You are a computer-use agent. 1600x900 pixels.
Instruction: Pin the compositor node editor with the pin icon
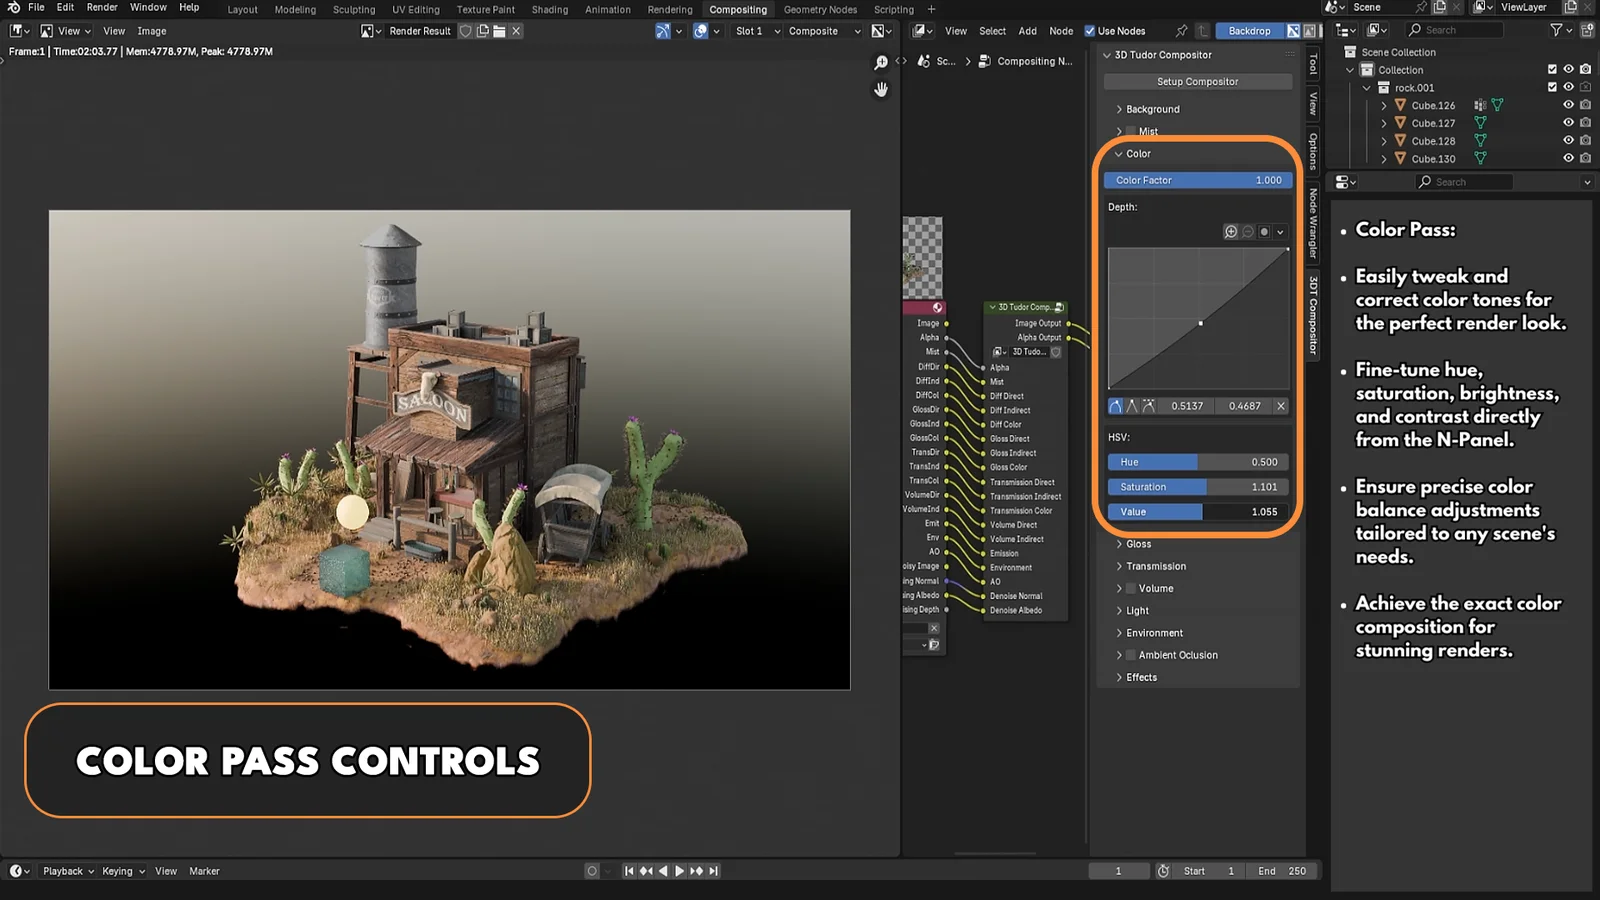(1182, 30)
